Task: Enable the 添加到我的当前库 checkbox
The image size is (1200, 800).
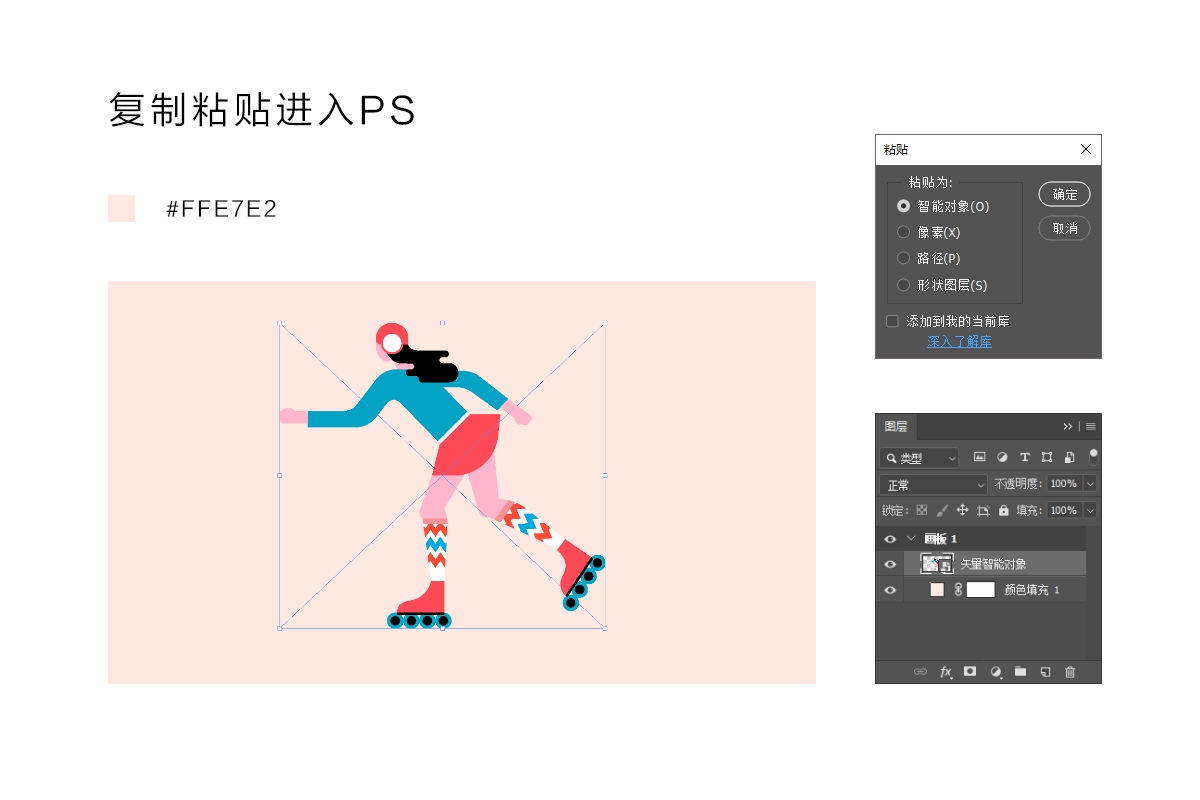Action: [892, 320]
